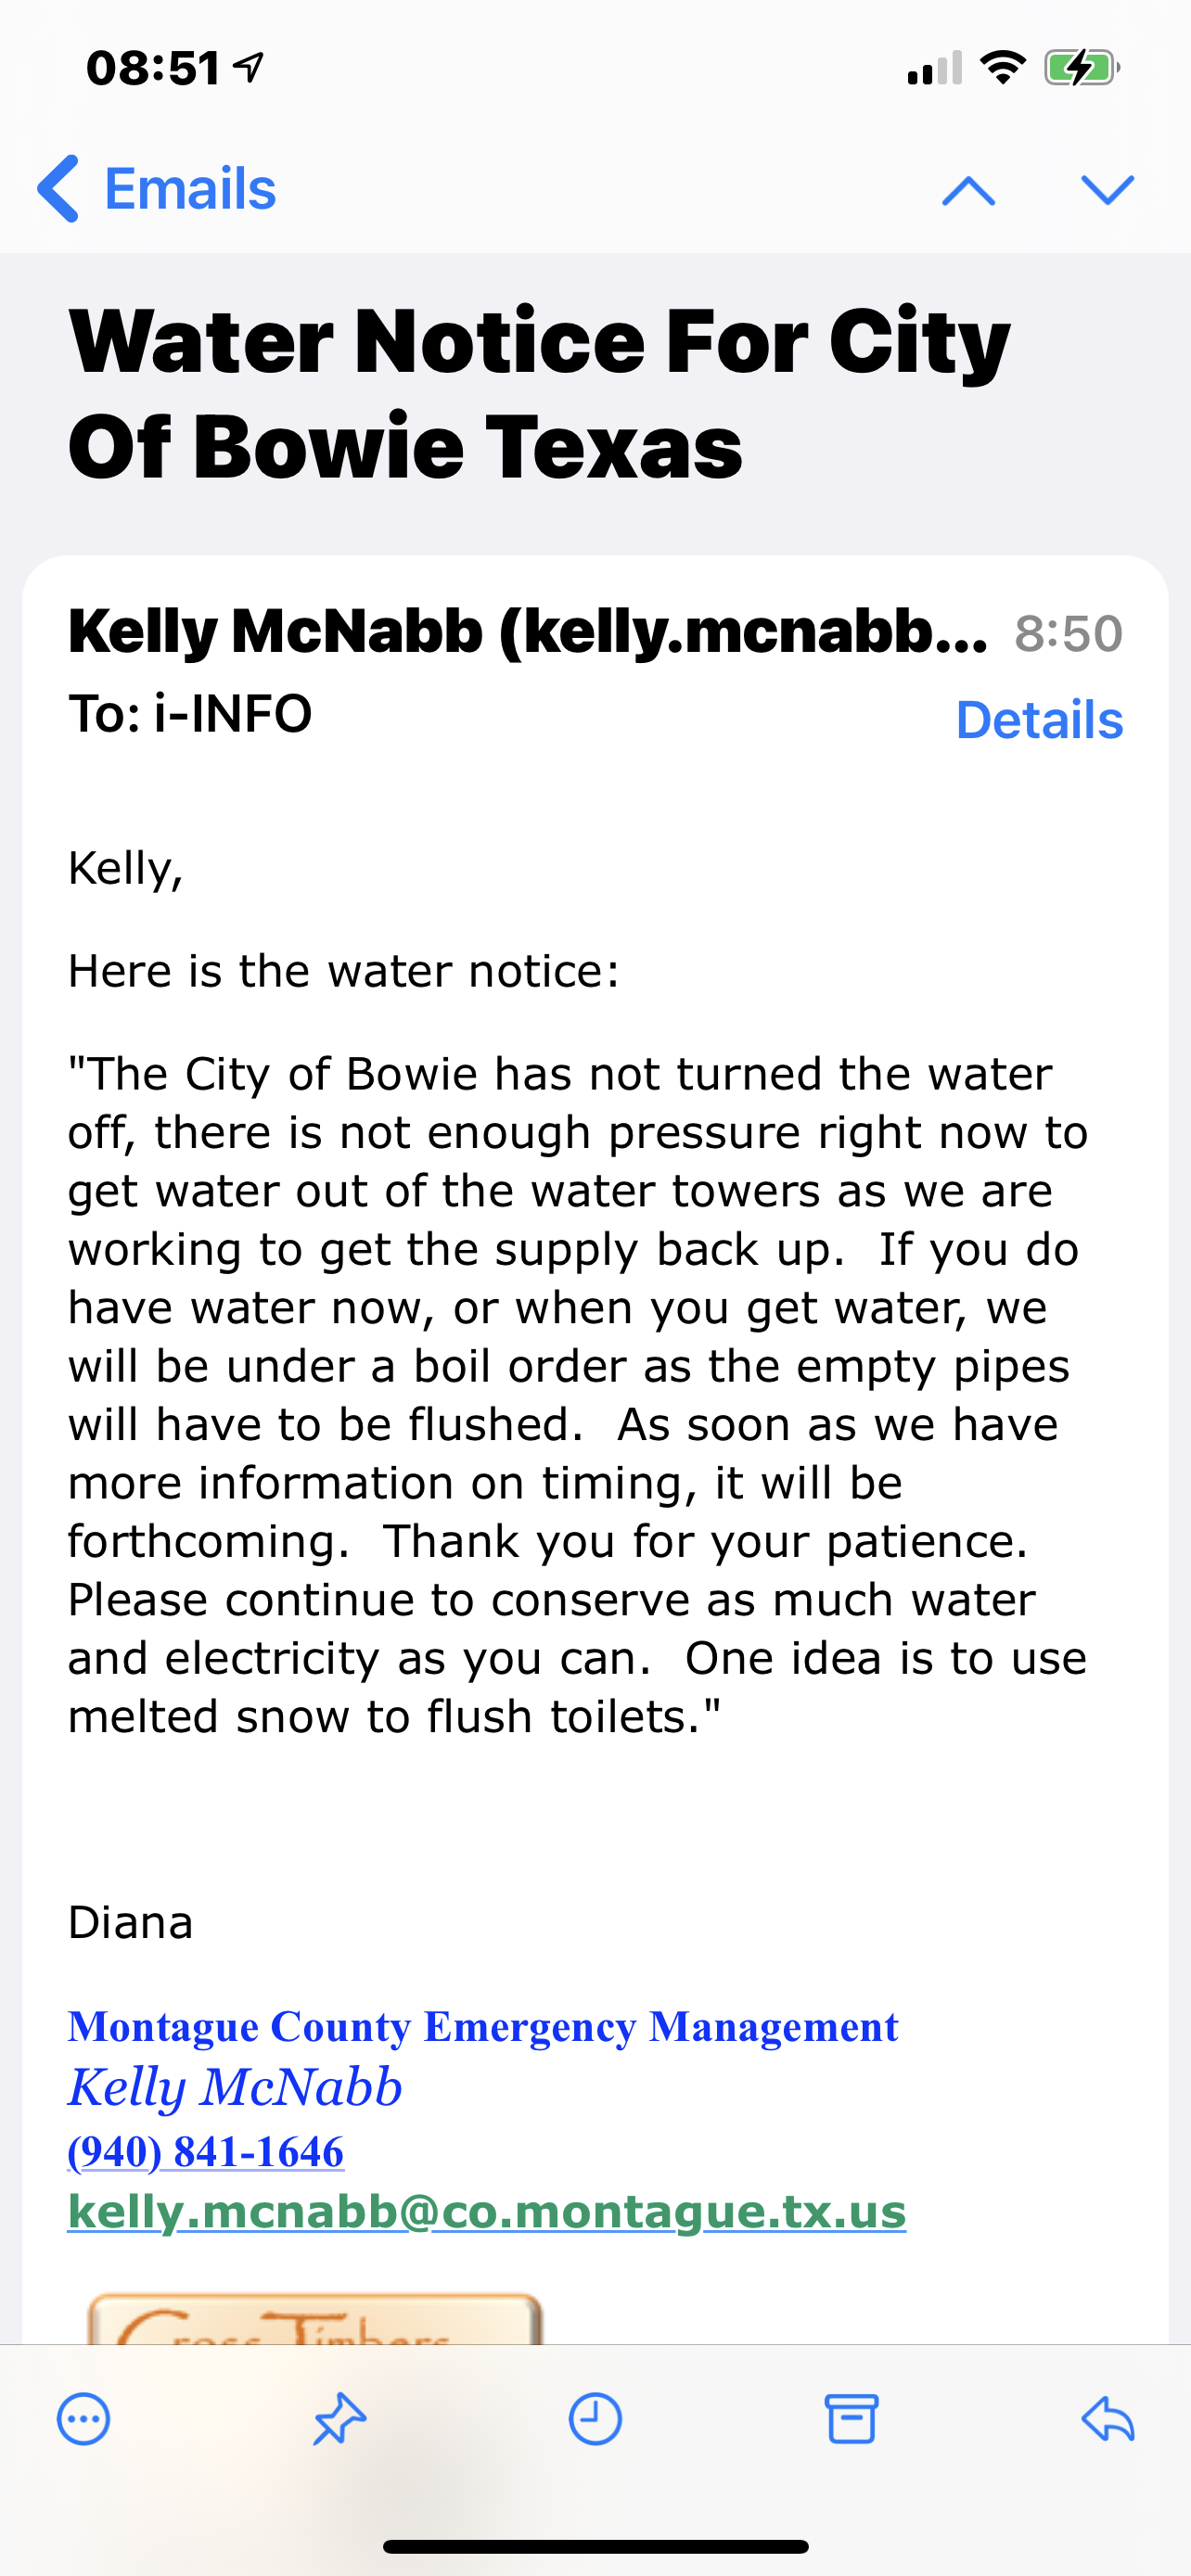Snooze email with the clock icon
The height and width of the screenshot is (2576, 1191).
coord(595,2420)
